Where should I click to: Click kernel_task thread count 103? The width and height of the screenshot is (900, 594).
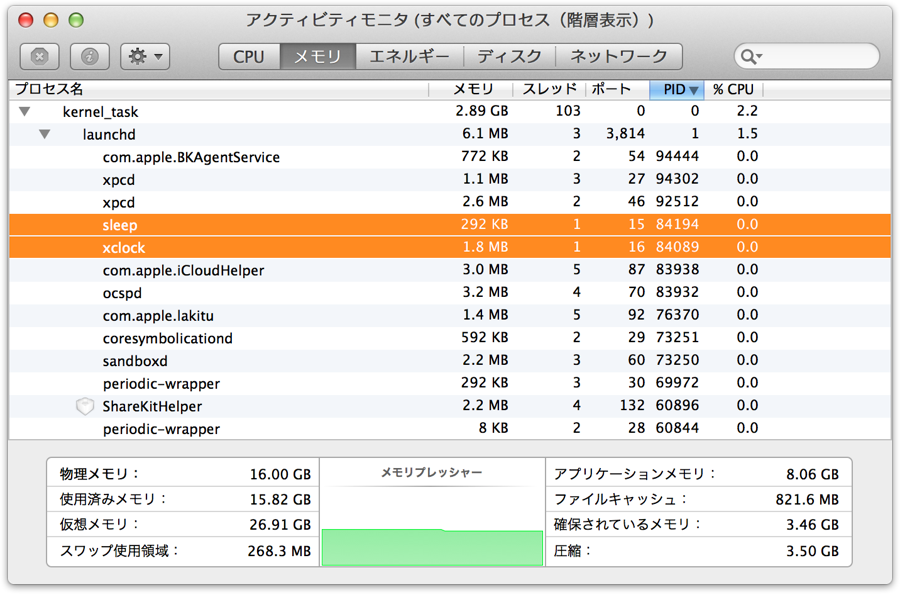568,111
